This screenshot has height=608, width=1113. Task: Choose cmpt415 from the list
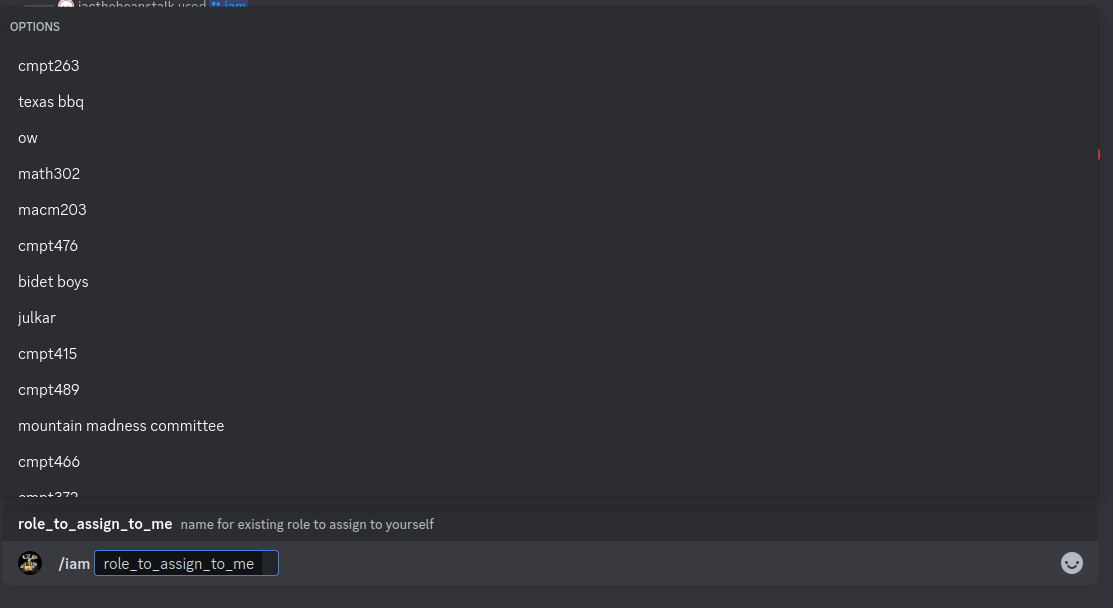pos(550,354)
